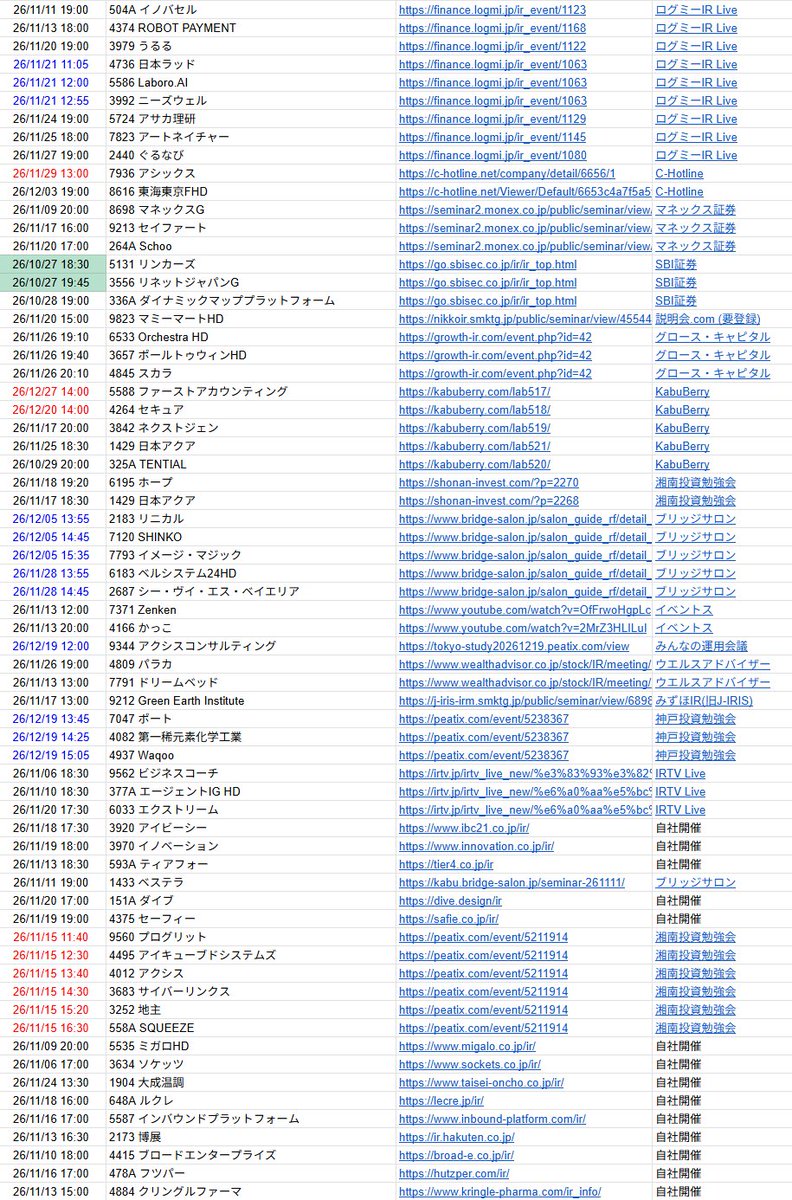Select the cell 5586 Laboro.AI
Screen dimensions: 792x1200
148,82
